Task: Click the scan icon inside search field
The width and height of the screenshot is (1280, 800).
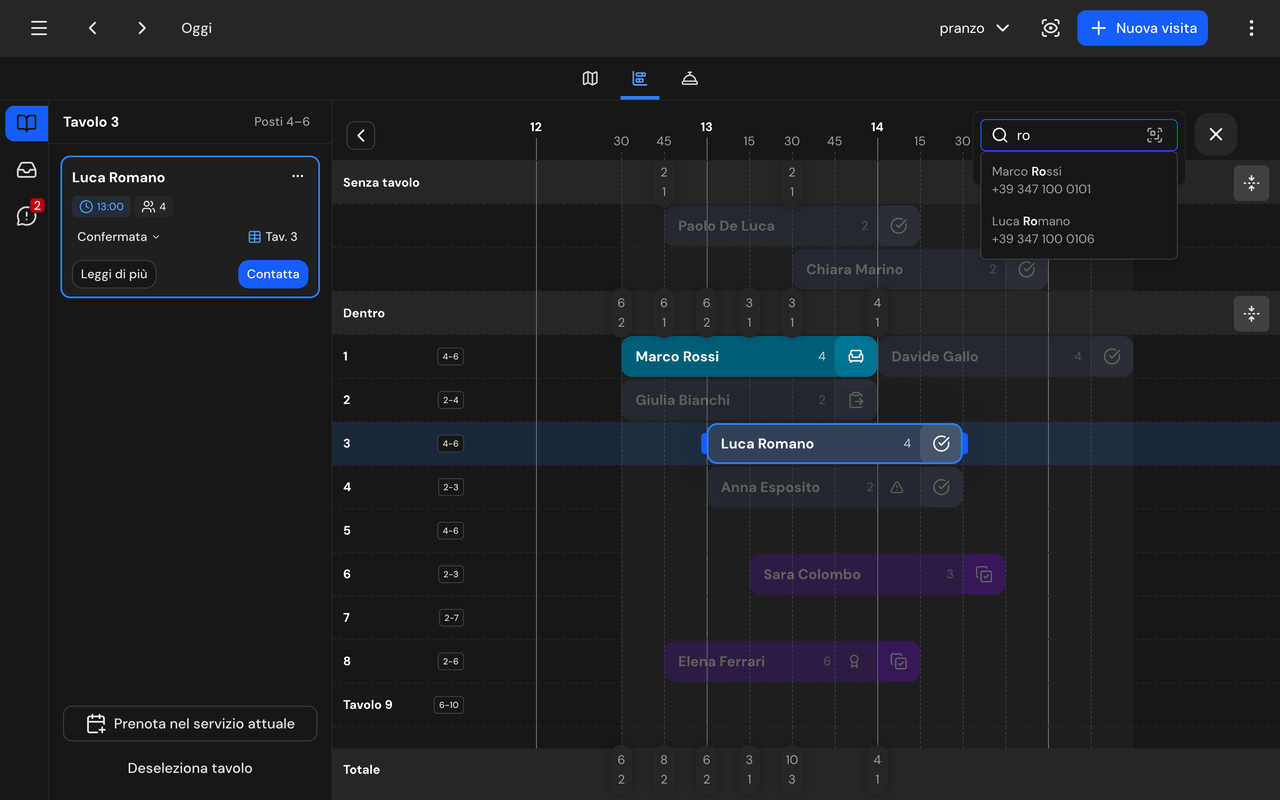Action: [x=1154, y=135]
